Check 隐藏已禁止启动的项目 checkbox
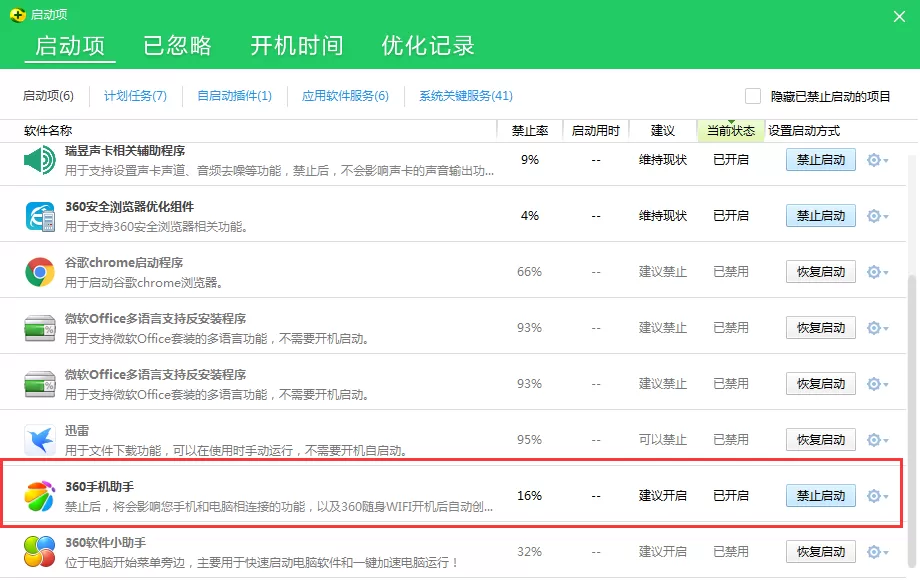920x580 pixels. [753, 96]
